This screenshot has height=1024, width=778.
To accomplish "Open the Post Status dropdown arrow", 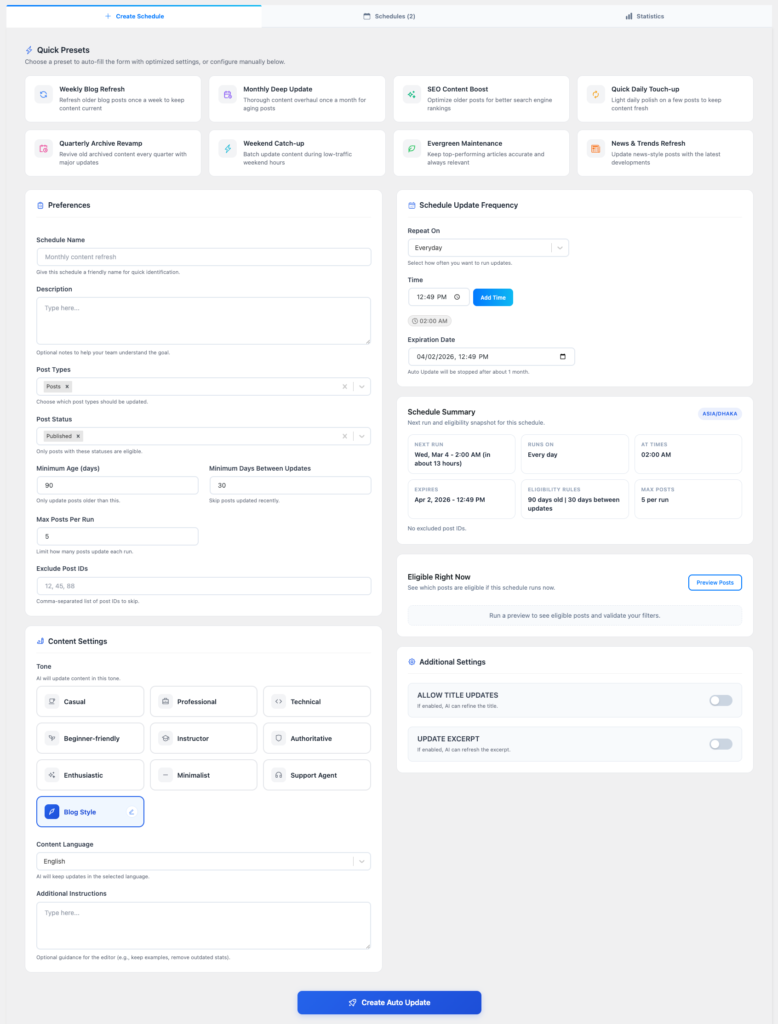I will [x=361, y=436].
